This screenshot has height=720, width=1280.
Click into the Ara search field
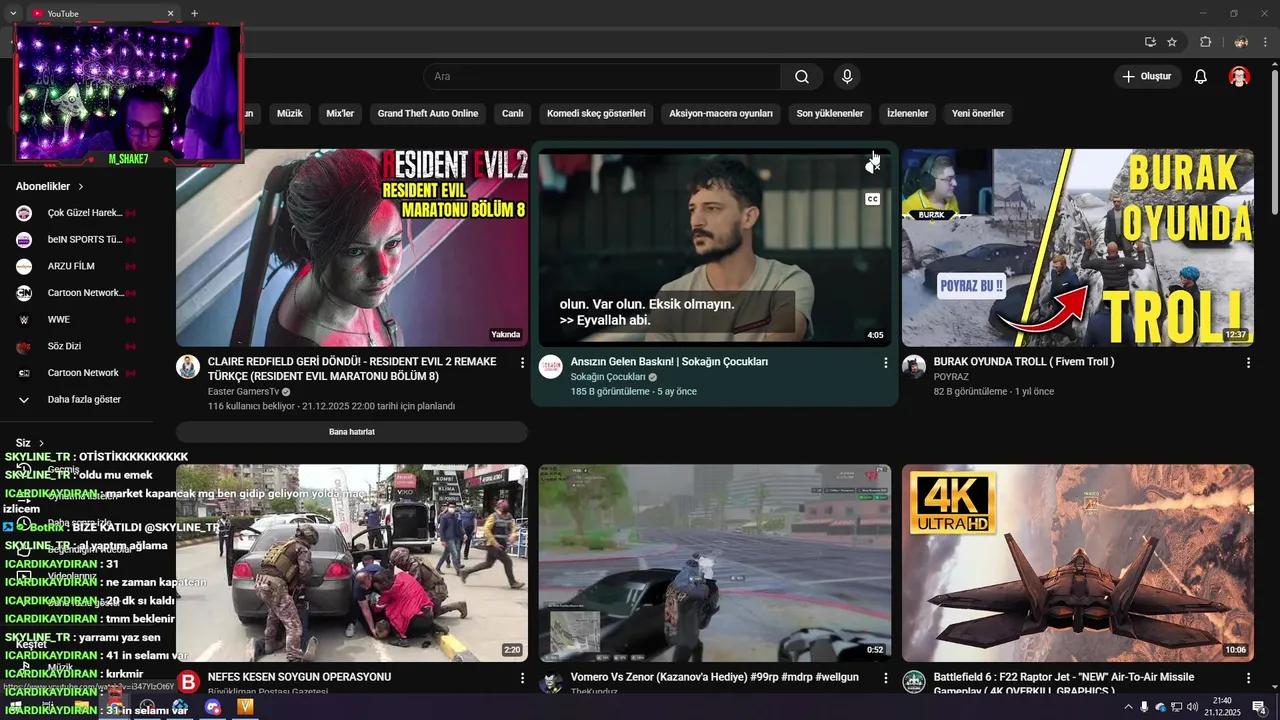pyautogui.click(x=602, y=77)
